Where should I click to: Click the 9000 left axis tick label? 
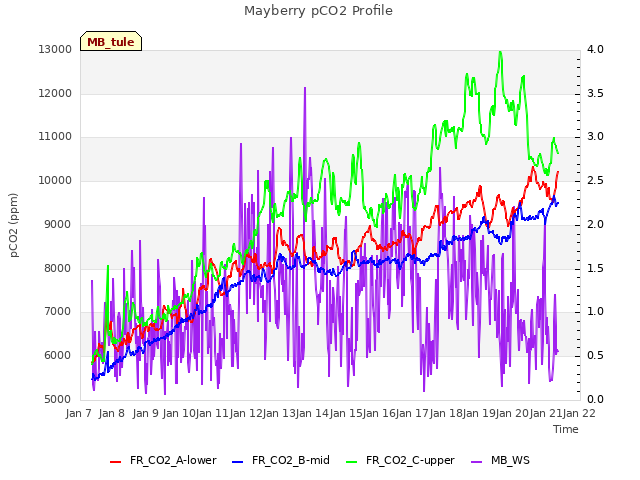tap(58, 224)
